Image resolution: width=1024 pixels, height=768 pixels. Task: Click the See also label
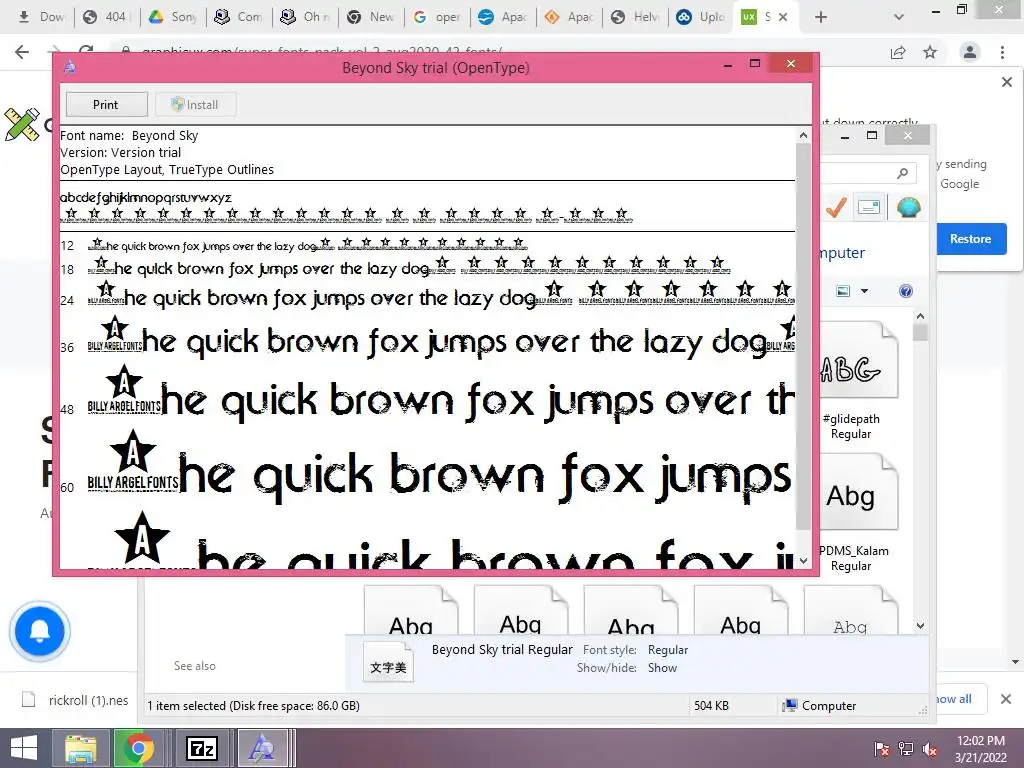coord(195,665)
